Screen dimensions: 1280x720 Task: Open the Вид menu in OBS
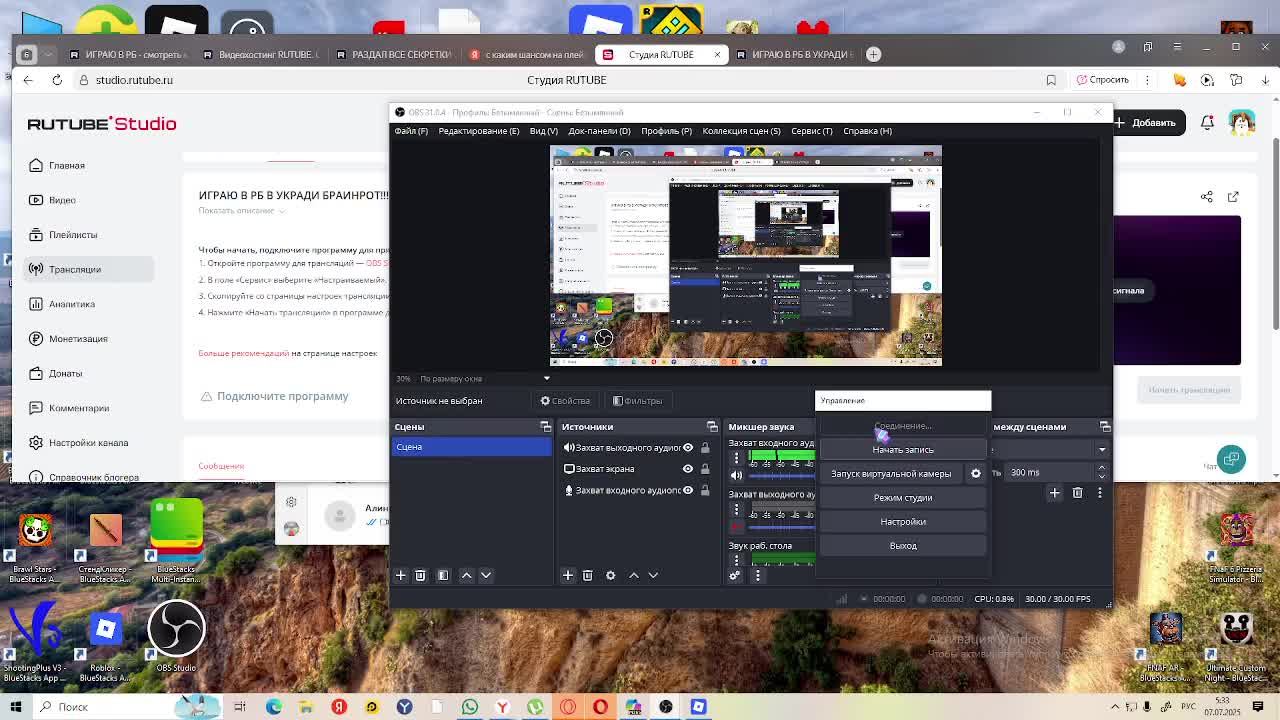pyautogui.click(x=543, y=131)
